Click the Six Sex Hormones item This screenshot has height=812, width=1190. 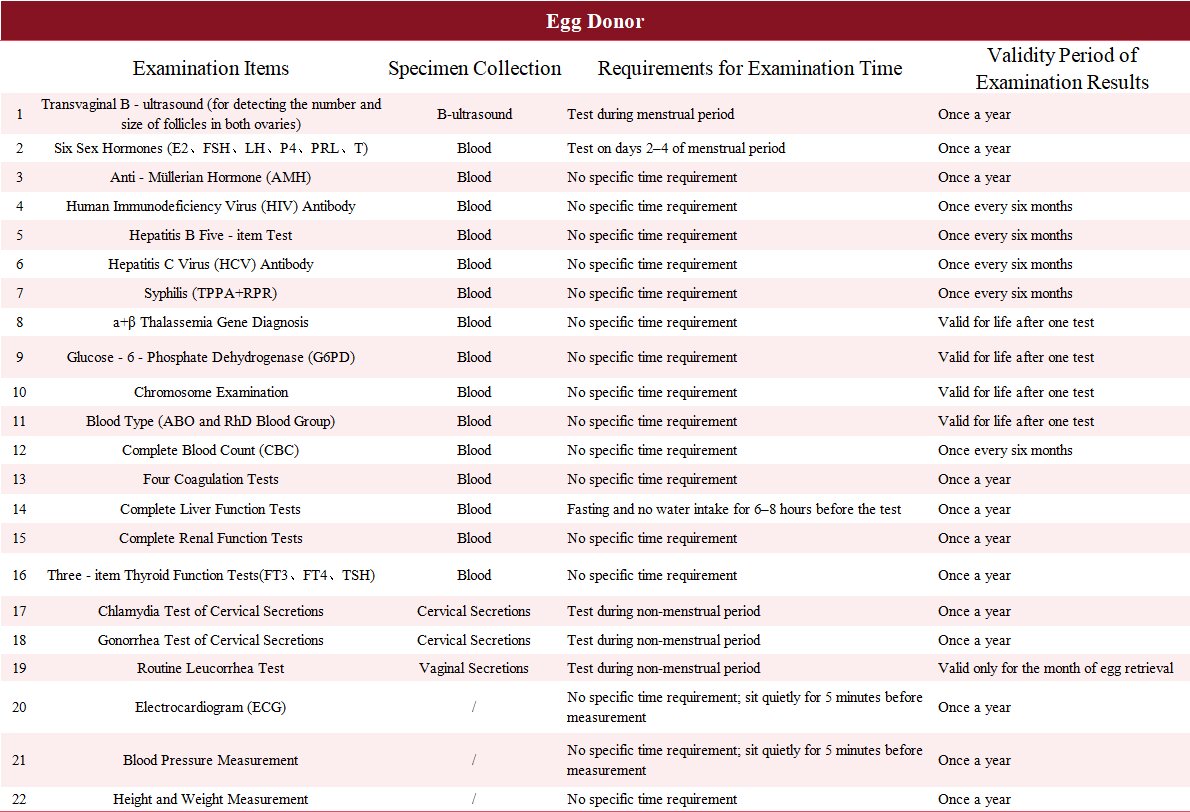[211, 148]
